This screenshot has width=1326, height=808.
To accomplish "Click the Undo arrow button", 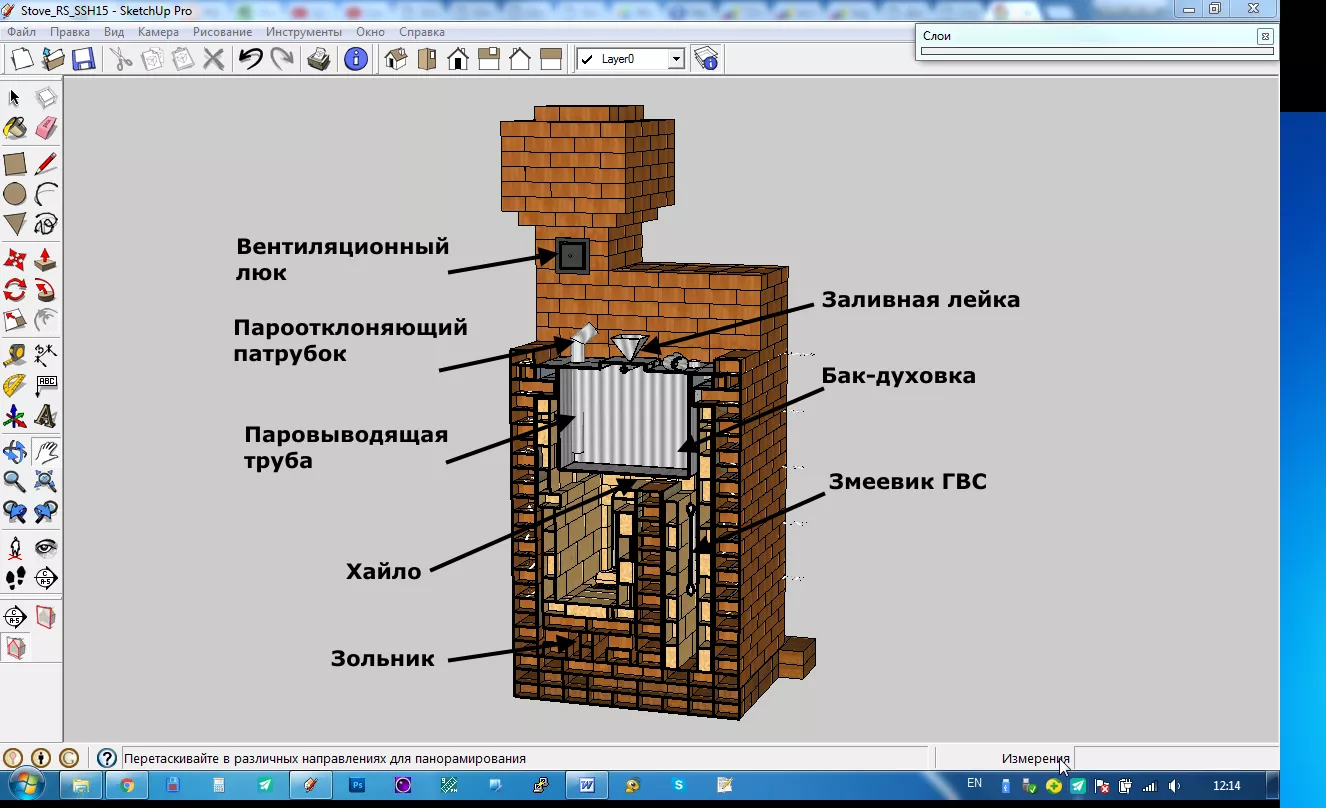I will click(x=250, y=59).
